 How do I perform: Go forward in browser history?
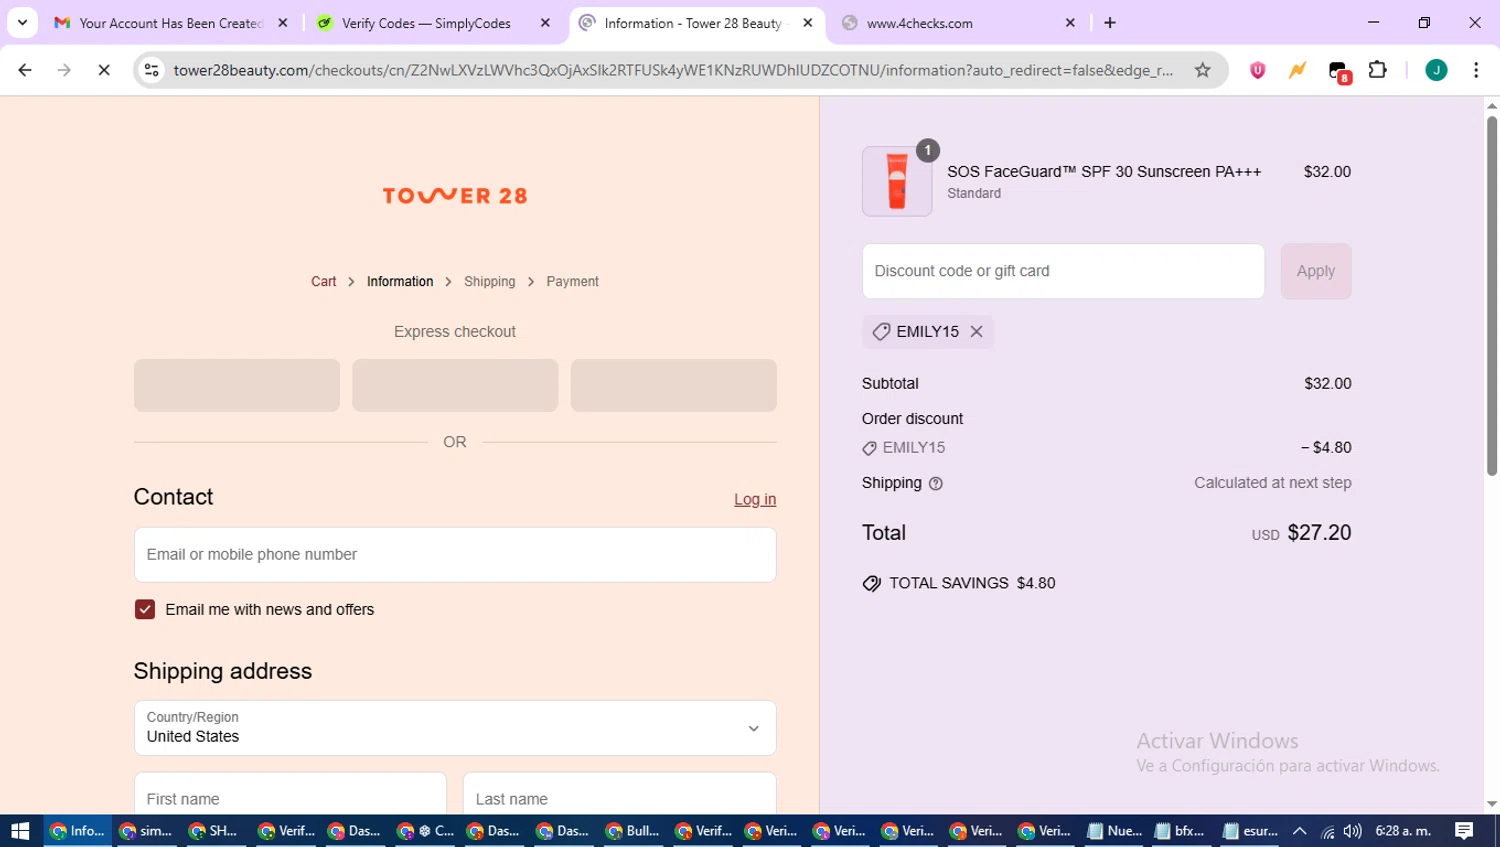click(64, 70)
